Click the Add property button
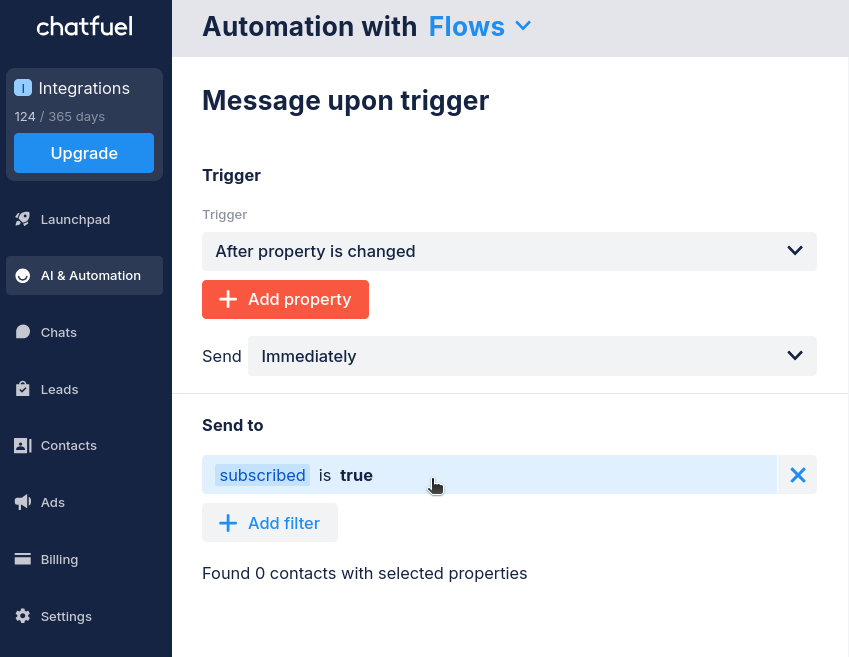This screenshot has width=849, height=657. point(285,299)
